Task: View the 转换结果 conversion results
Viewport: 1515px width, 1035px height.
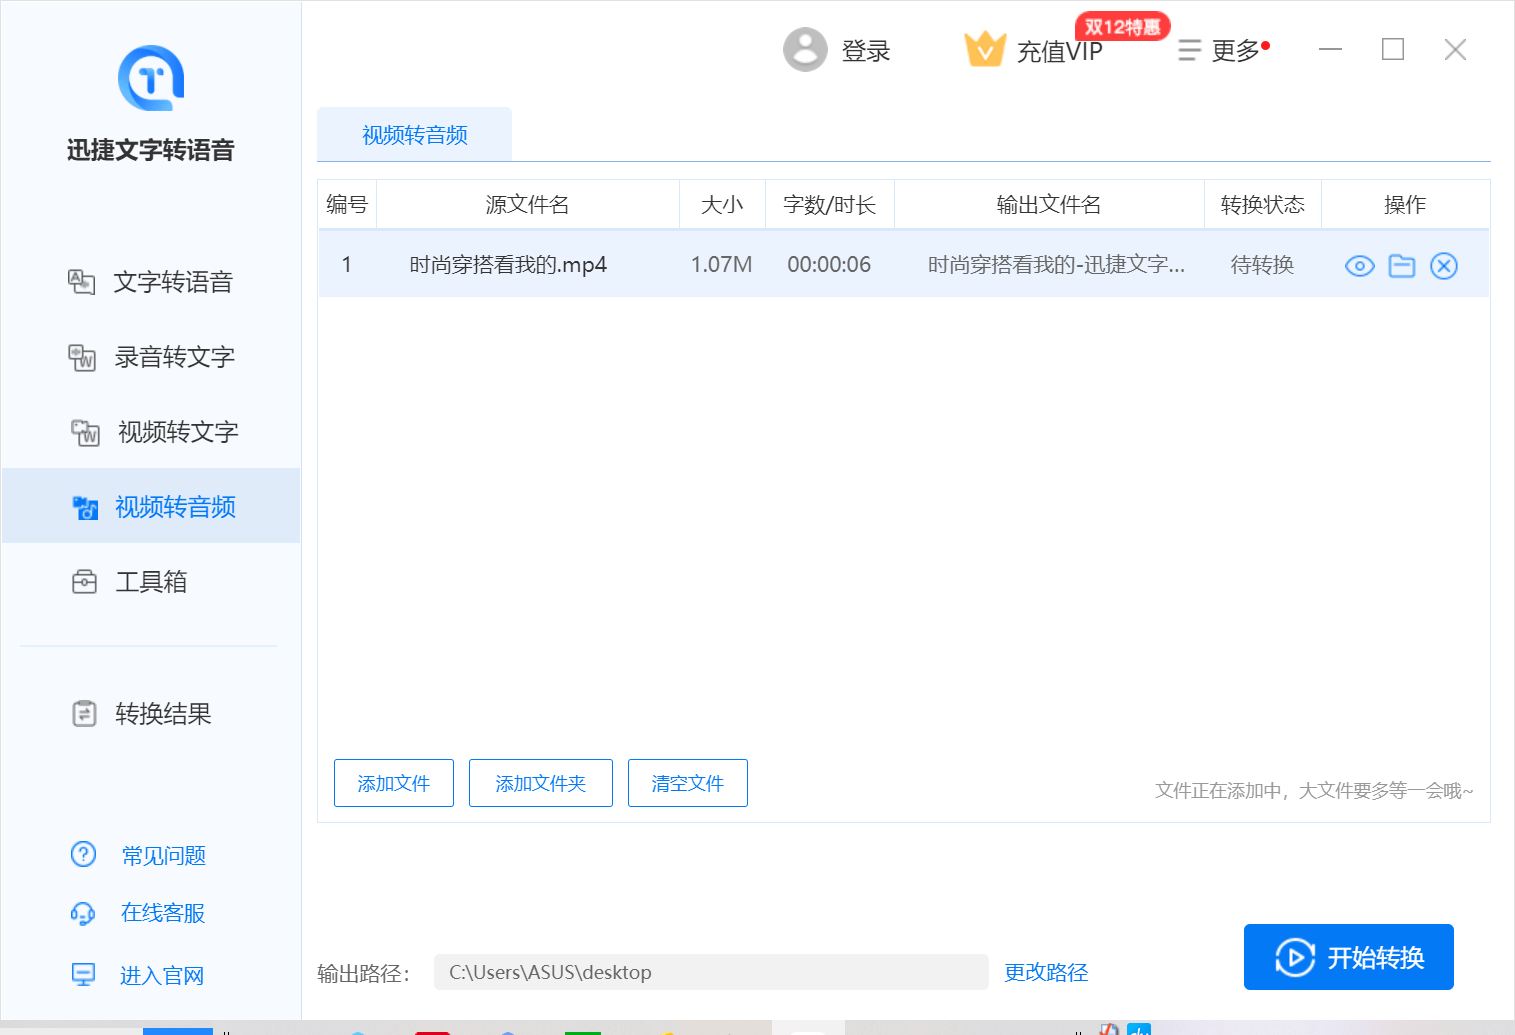Action: [163, 713]
